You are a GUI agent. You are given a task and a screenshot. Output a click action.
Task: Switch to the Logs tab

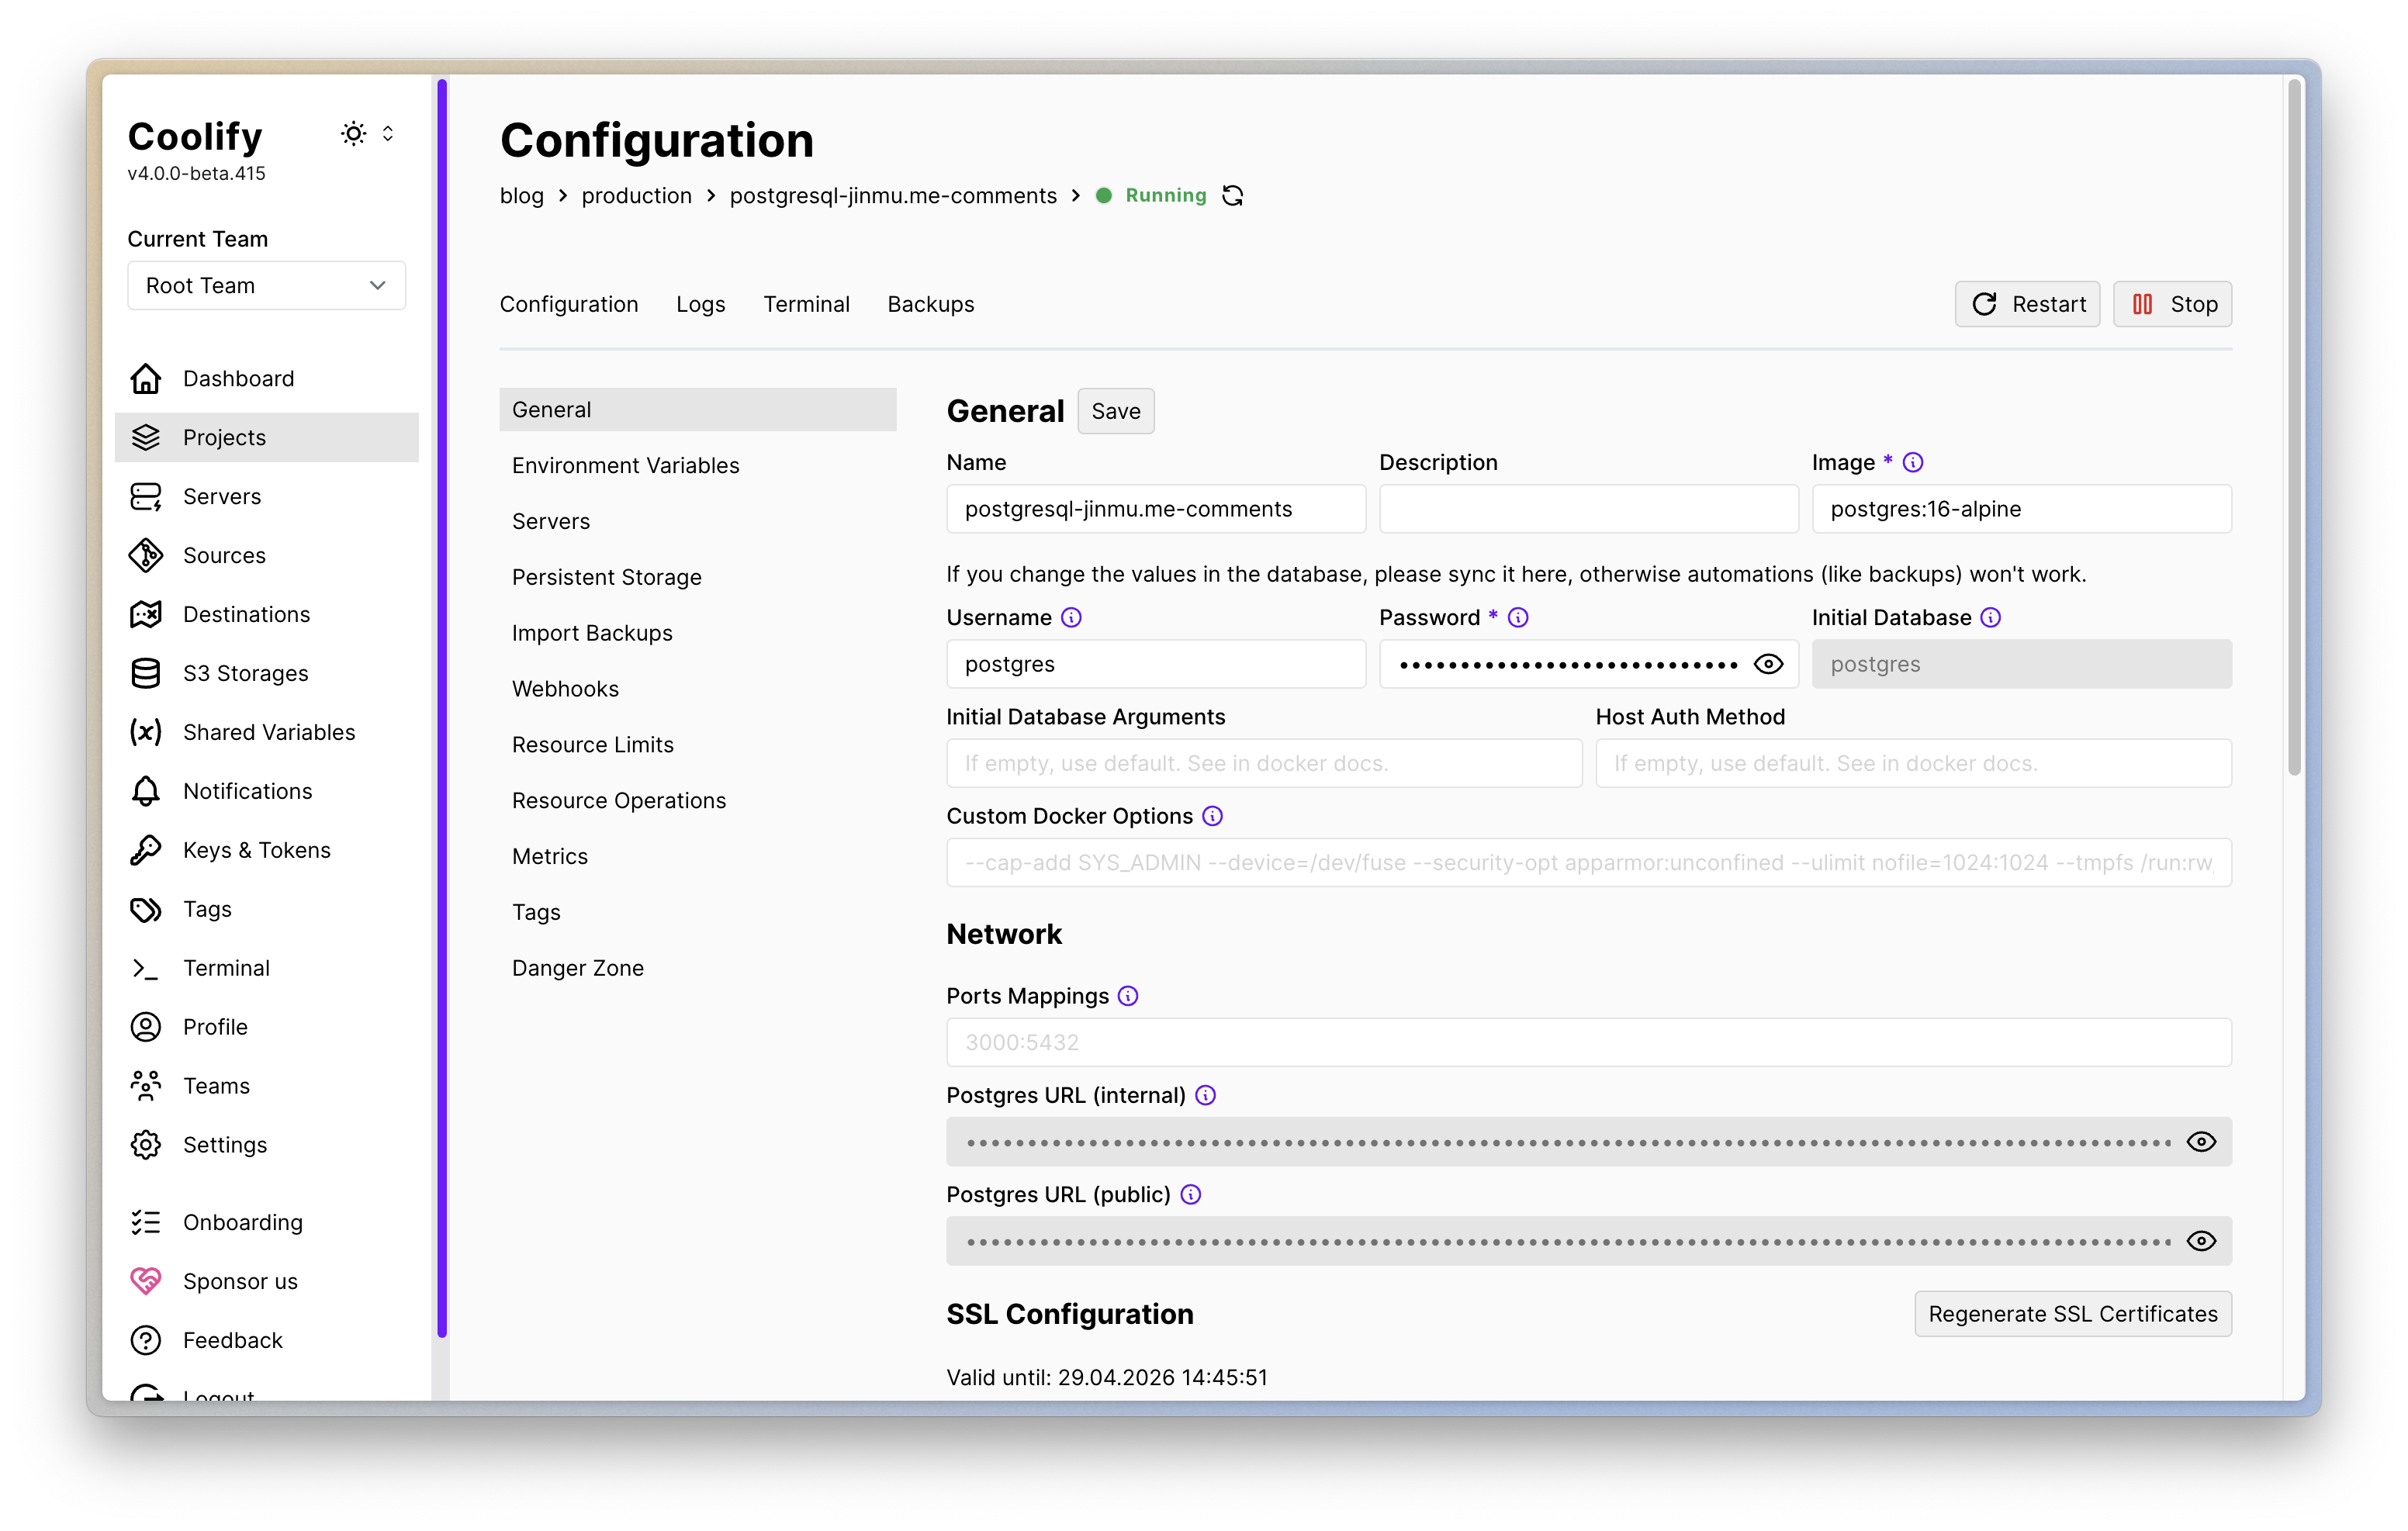click(x=700, y=304)
